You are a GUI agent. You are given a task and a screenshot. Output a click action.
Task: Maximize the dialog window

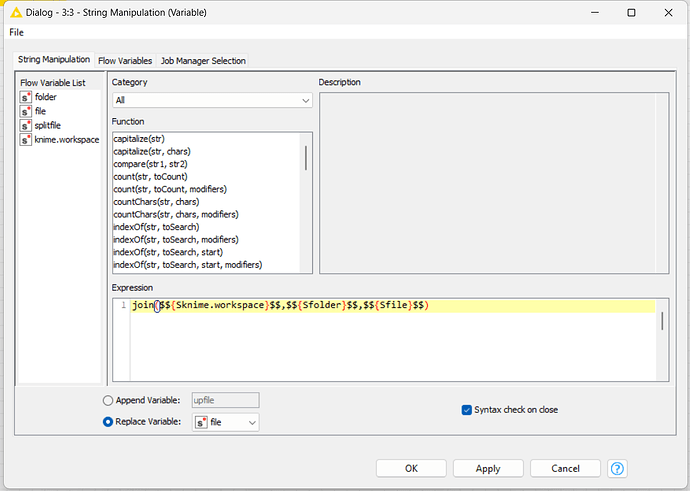[x=631, y=13]
